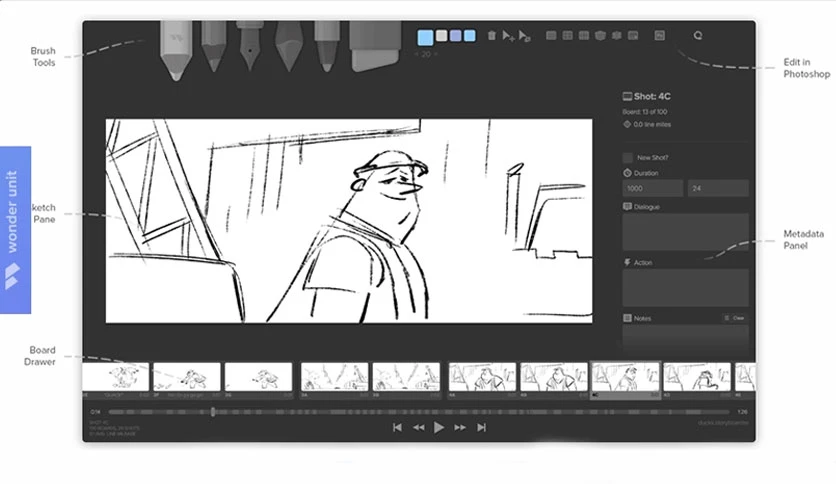Screen dimensions: 836x484
Task: Click the circular undo arrow icon
Action: pyautogui.click(x=698, y=36)
